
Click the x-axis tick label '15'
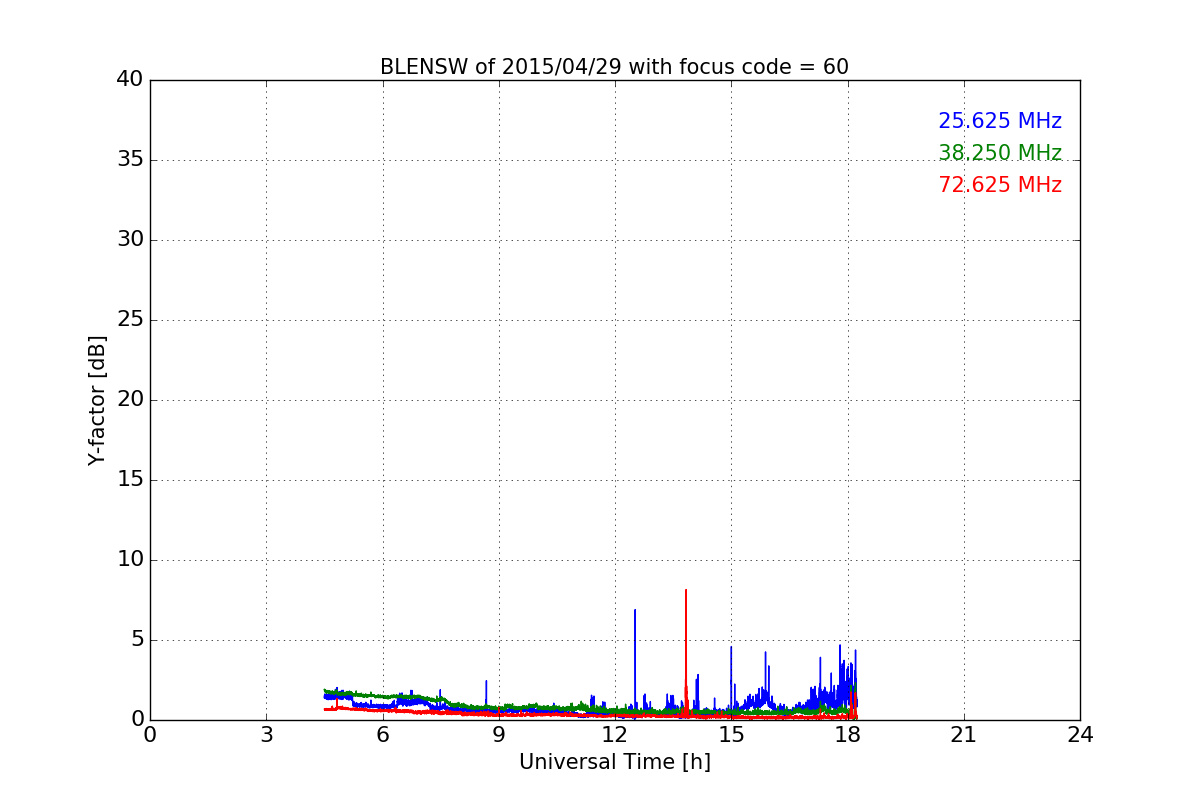(x=731, y=735)
